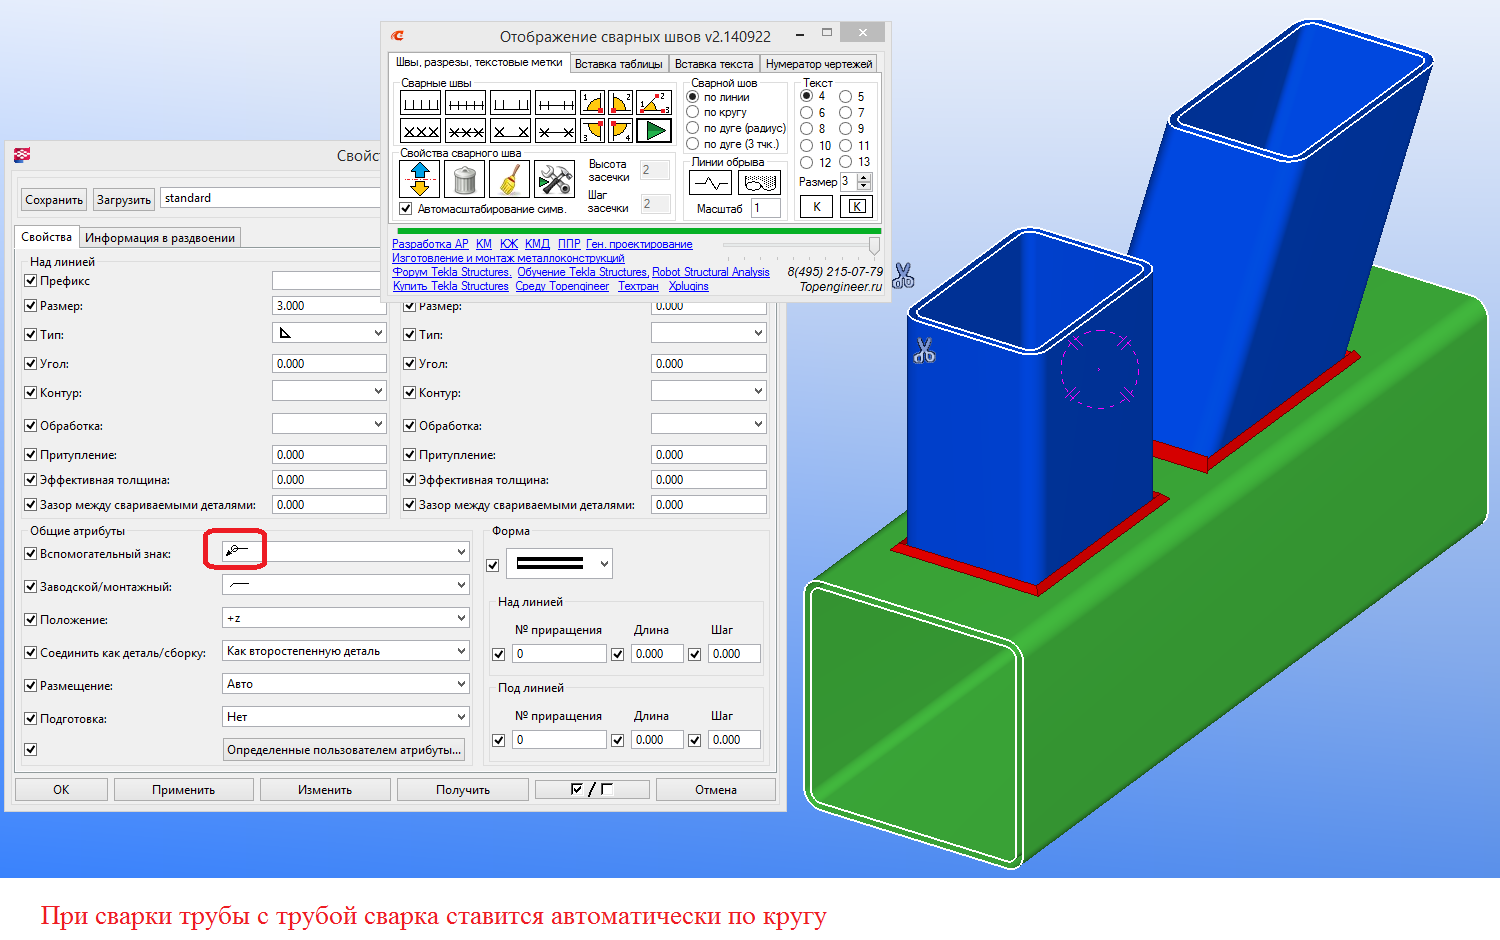1500x940 pixels.
Task: Open the 'Размещение' dropdown set to Авто
Action: click(x=345, y=684)
